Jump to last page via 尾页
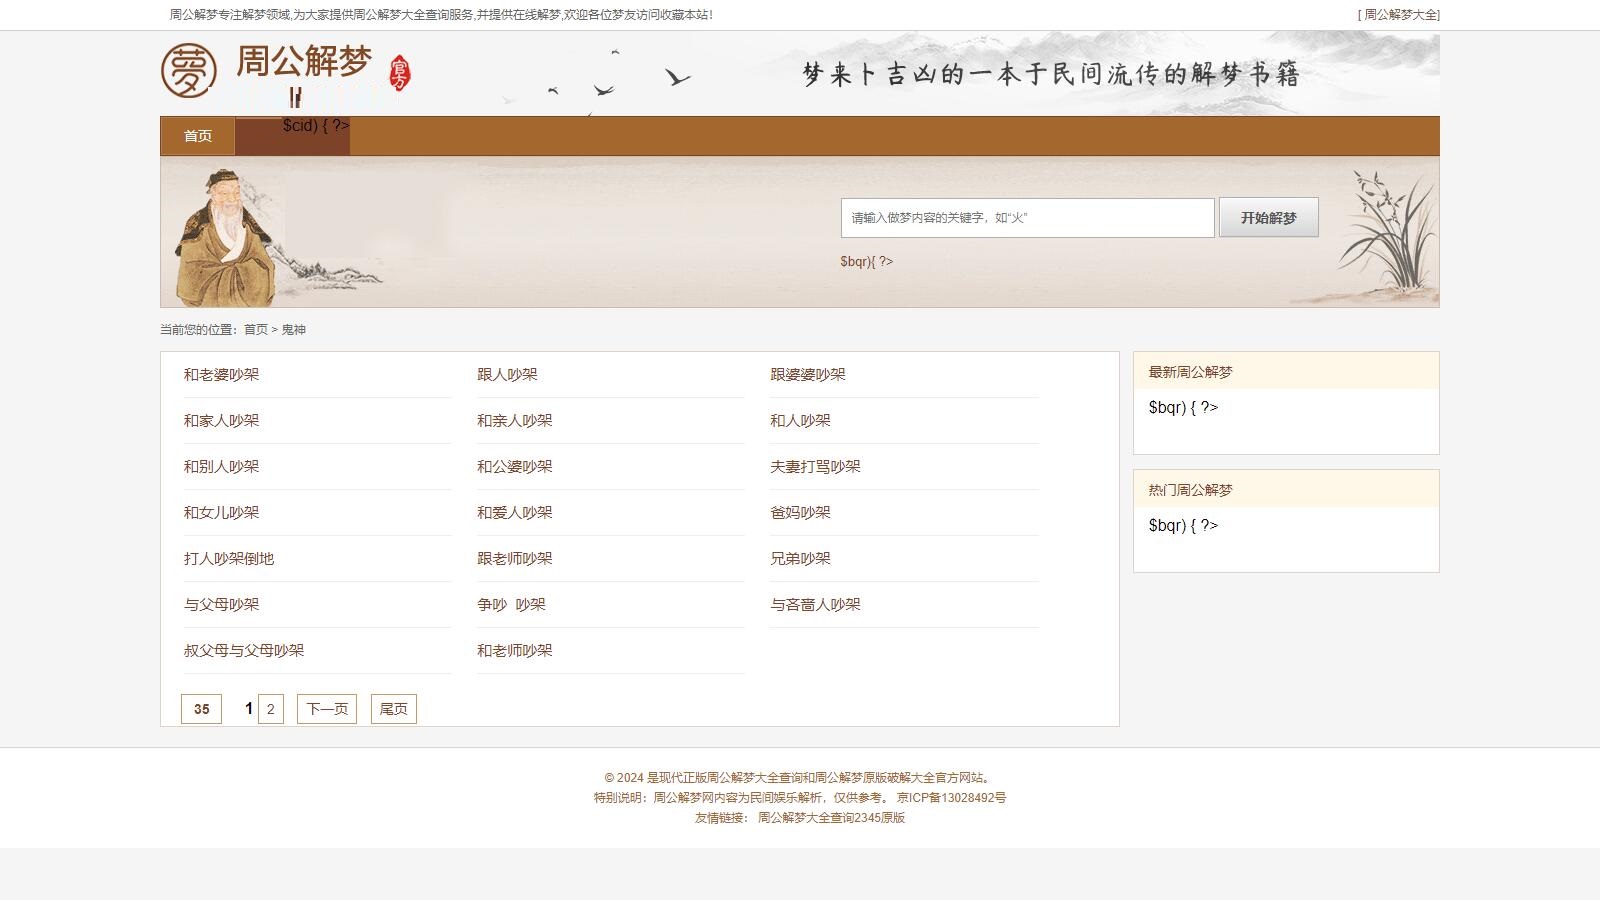Viewport: 1600px width, 900px height. 393,708
